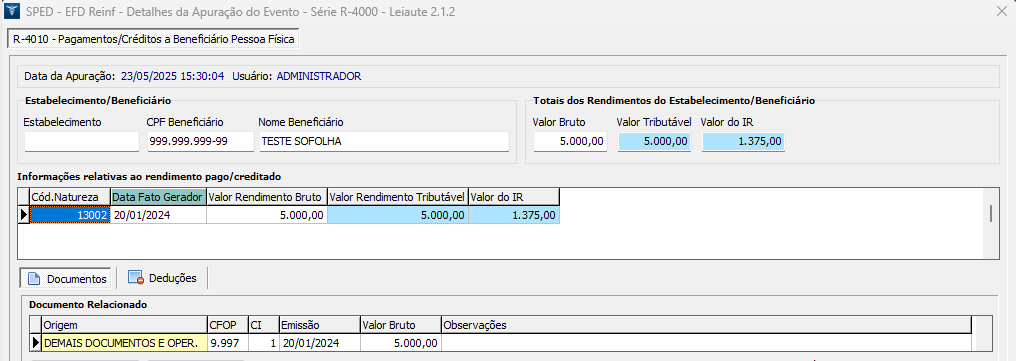This screenshot has width=1017, height=361.
Task: Click the Observações column header
Action: point(706,325)
